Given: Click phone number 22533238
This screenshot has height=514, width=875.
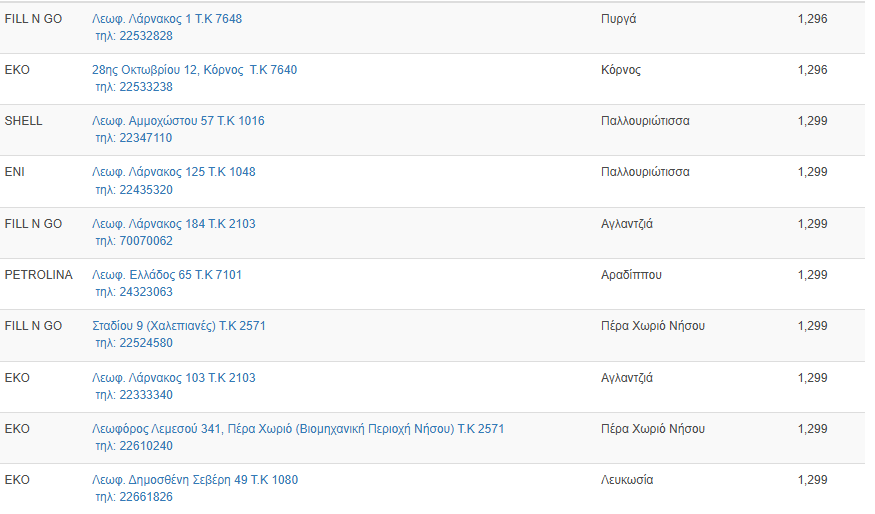Looking at the screenshot, I should 134,87.
